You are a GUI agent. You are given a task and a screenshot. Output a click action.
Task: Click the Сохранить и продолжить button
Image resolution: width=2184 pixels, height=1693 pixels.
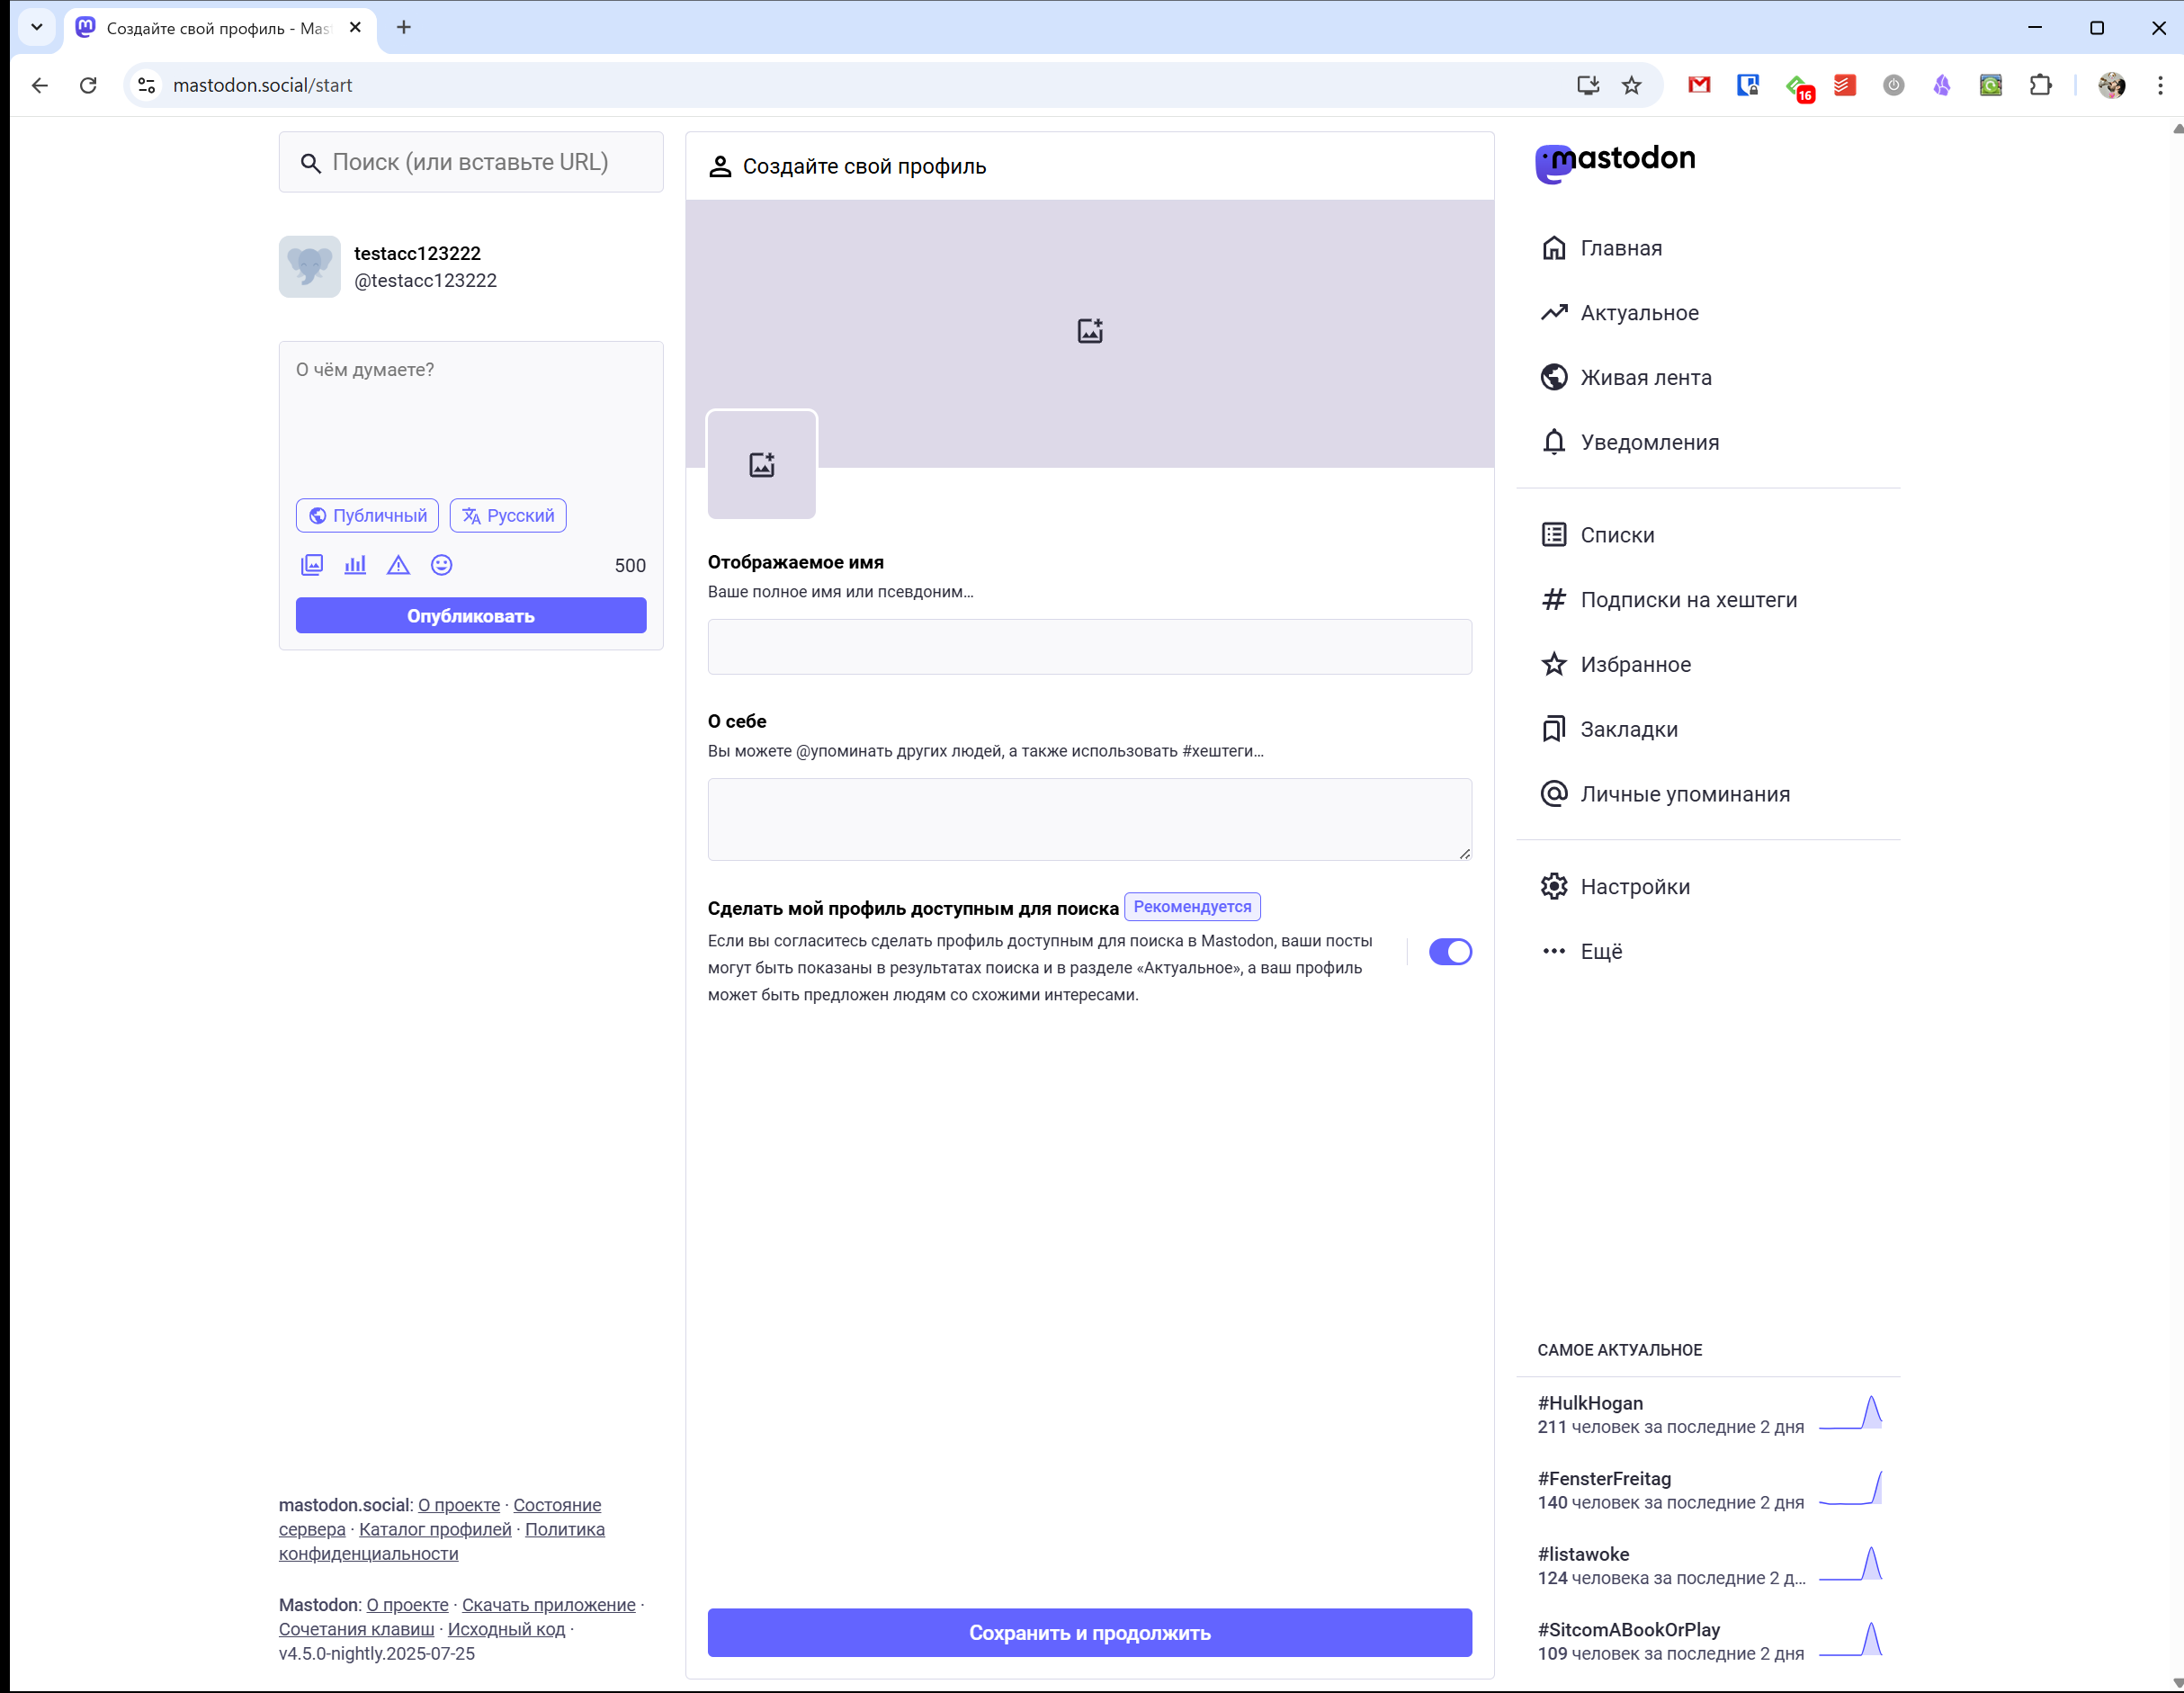1089,1633
